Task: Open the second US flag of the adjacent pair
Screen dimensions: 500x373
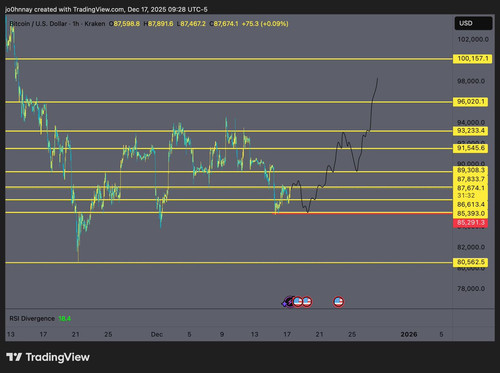Action: point(307,302)
